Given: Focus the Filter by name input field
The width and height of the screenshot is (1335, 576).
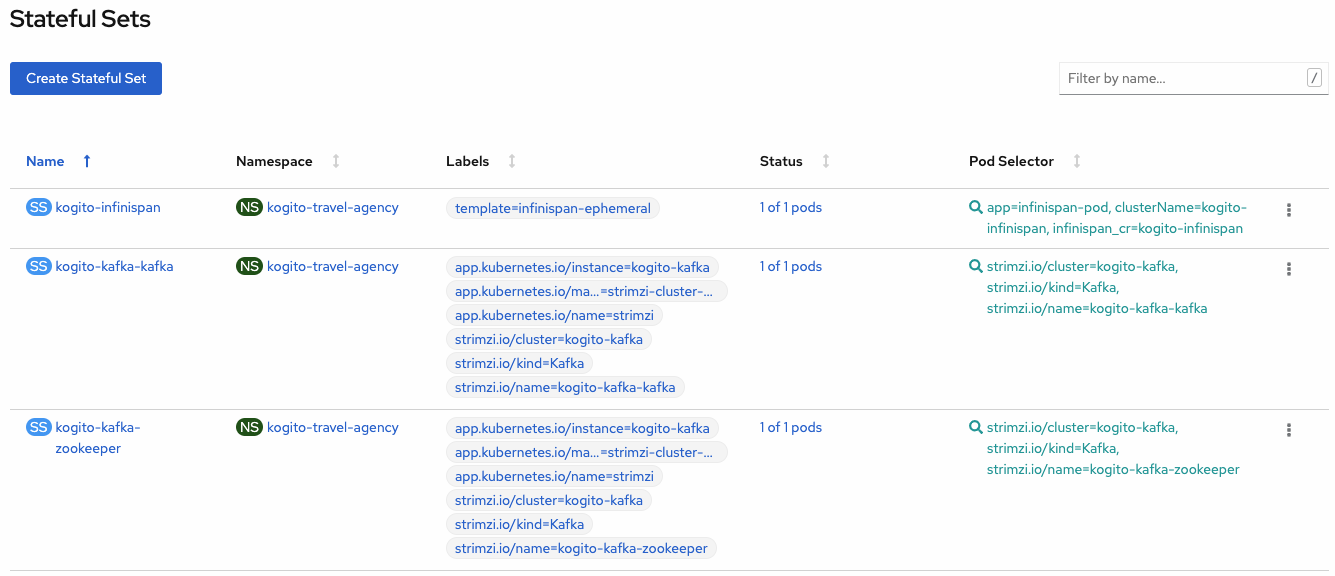Looking at the screenshot, I should click(x=1183, y=78).
